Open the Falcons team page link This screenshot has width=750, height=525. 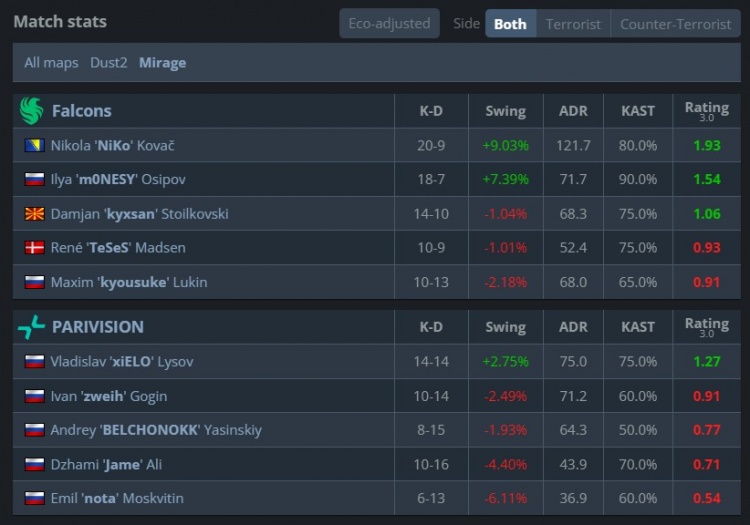(x=81, y=111)
